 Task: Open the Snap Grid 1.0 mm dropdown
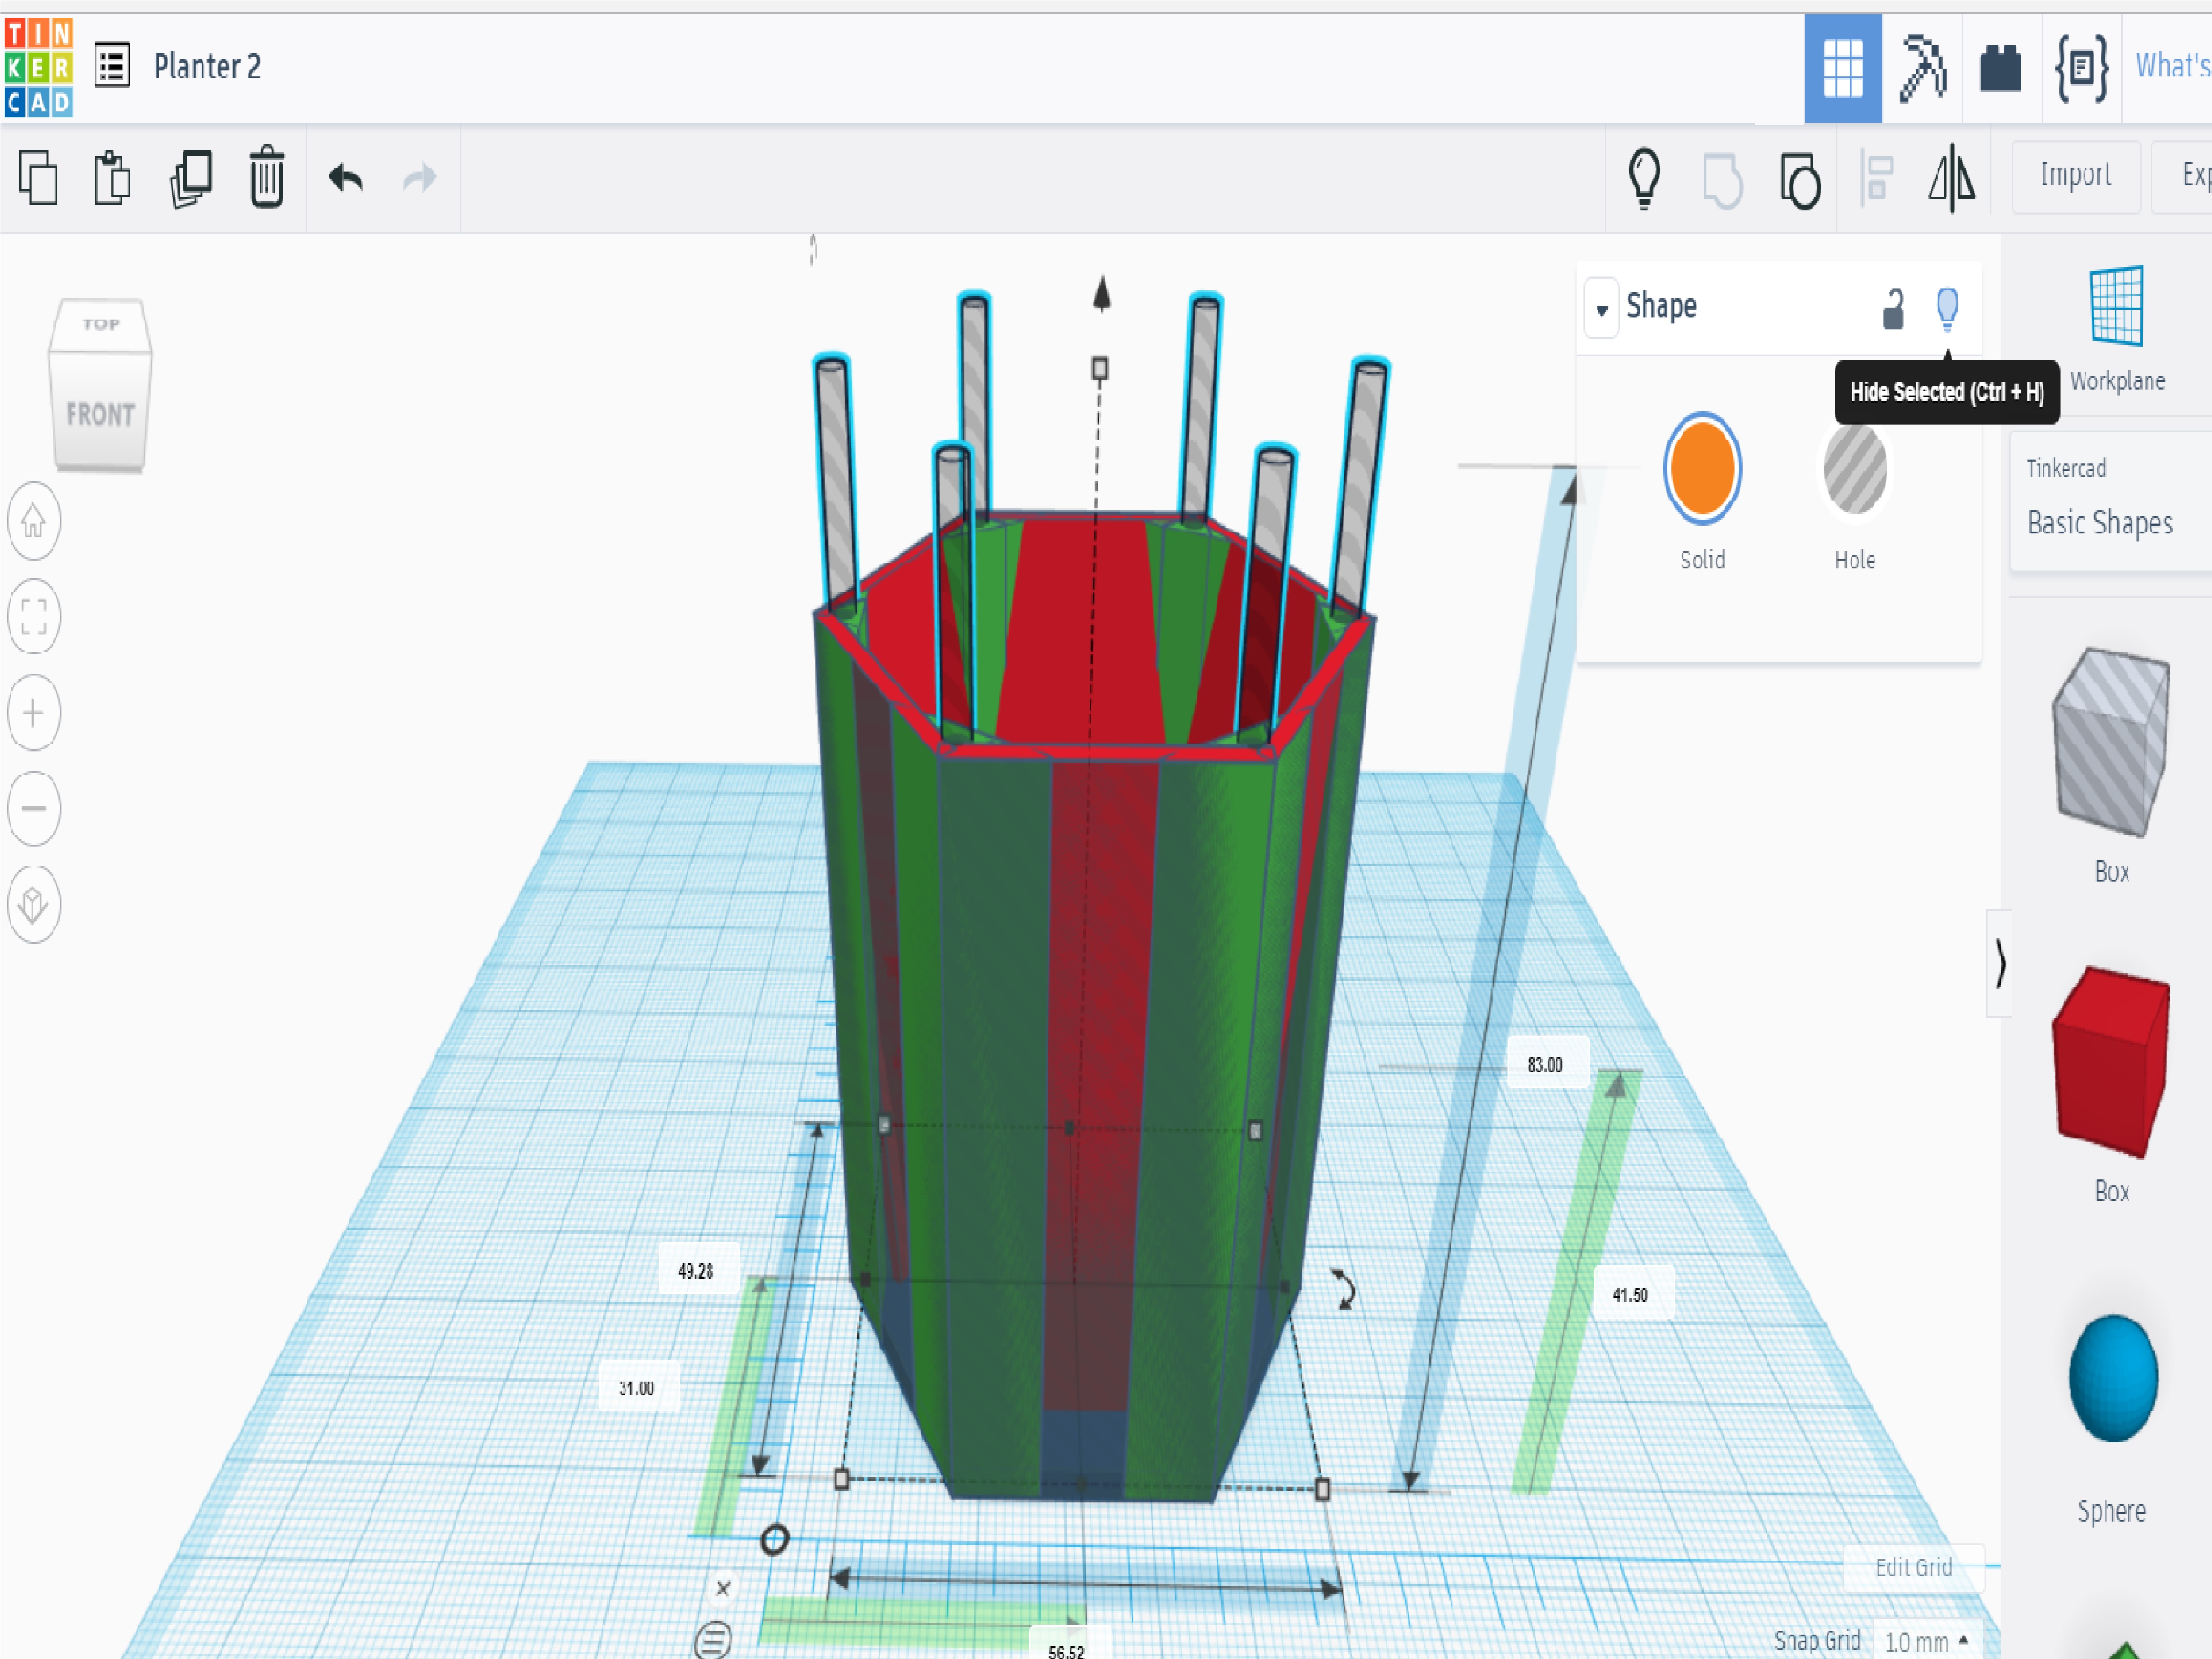click(1926, 1641)
